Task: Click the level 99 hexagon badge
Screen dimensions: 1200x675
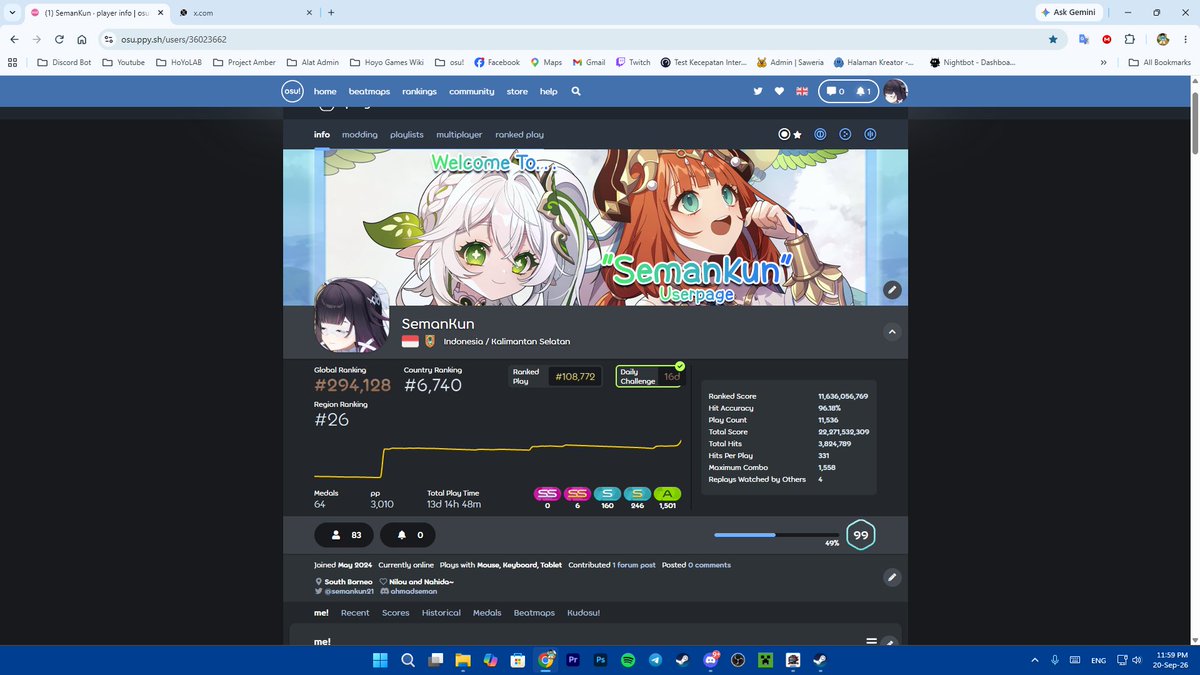Action: (860, 535)
